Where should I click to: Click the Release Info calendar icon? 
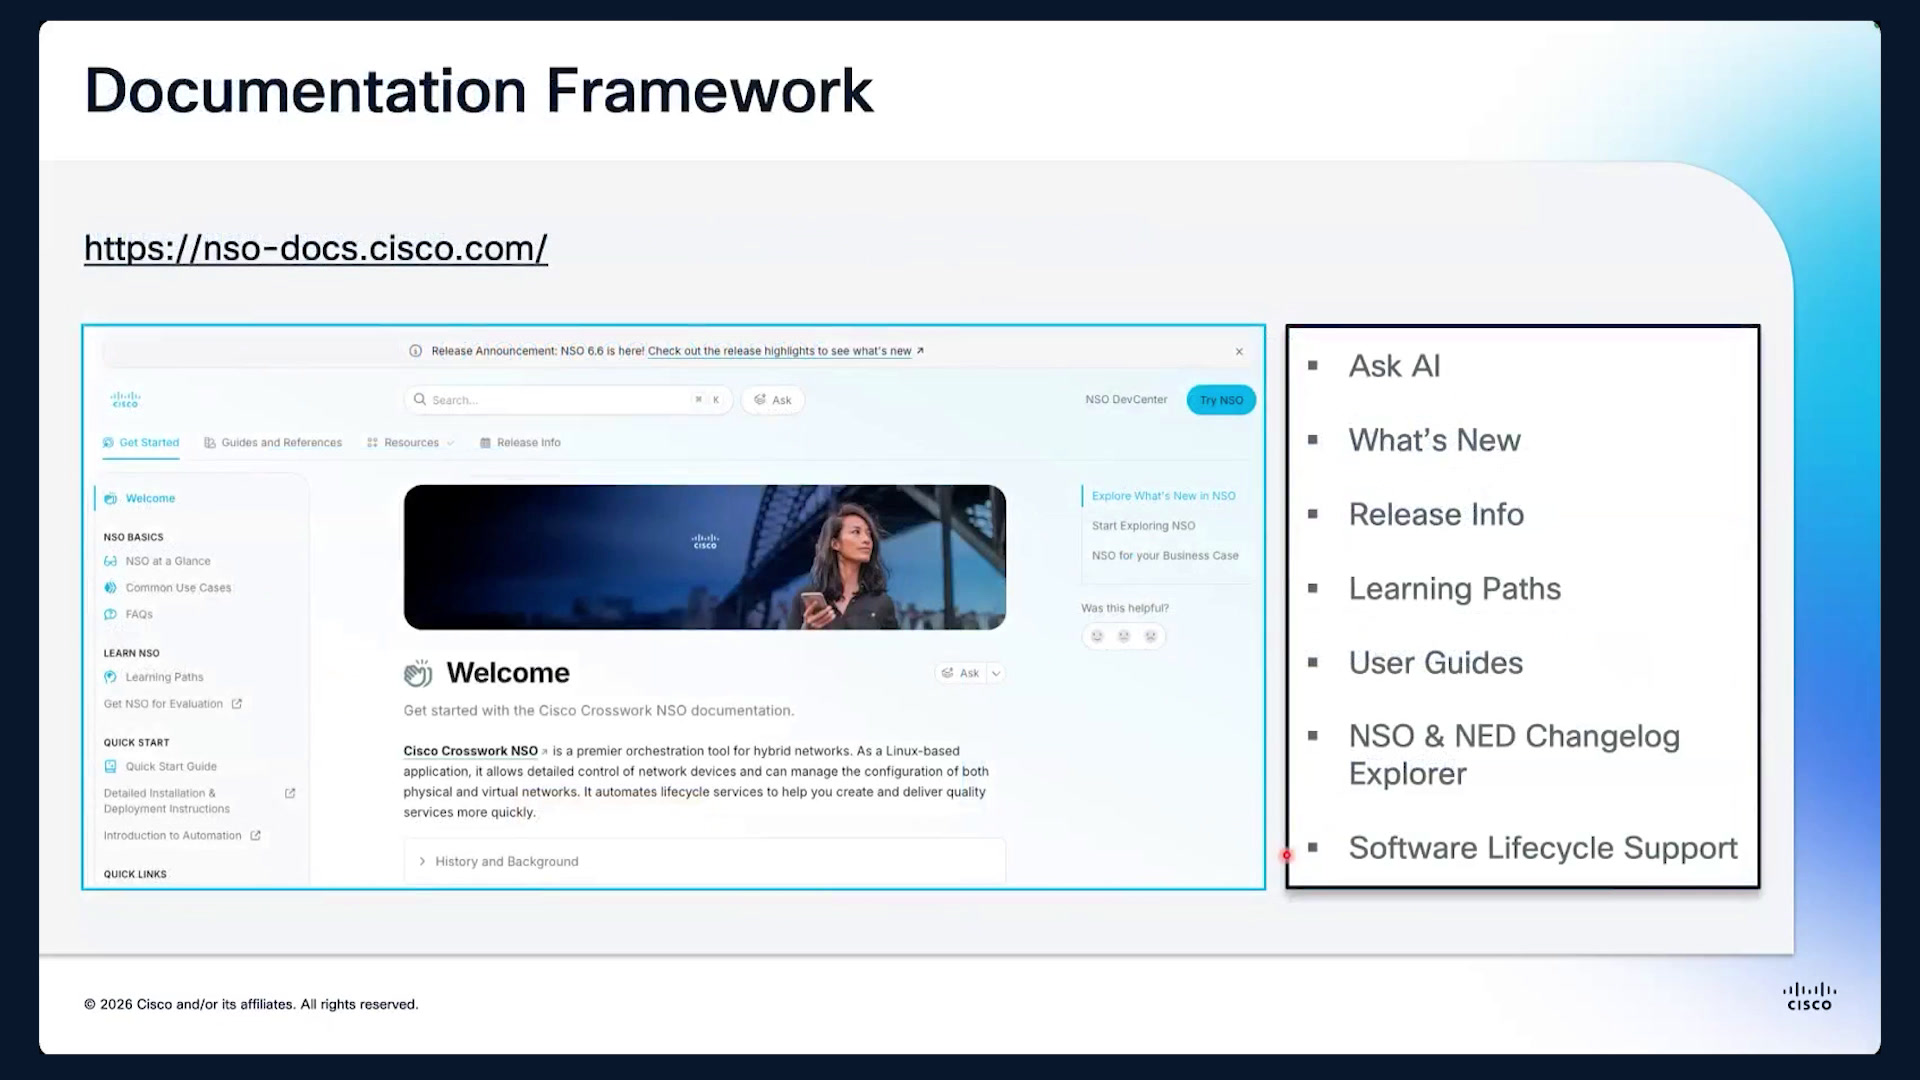pyautogui.click(x=485, y=443)
